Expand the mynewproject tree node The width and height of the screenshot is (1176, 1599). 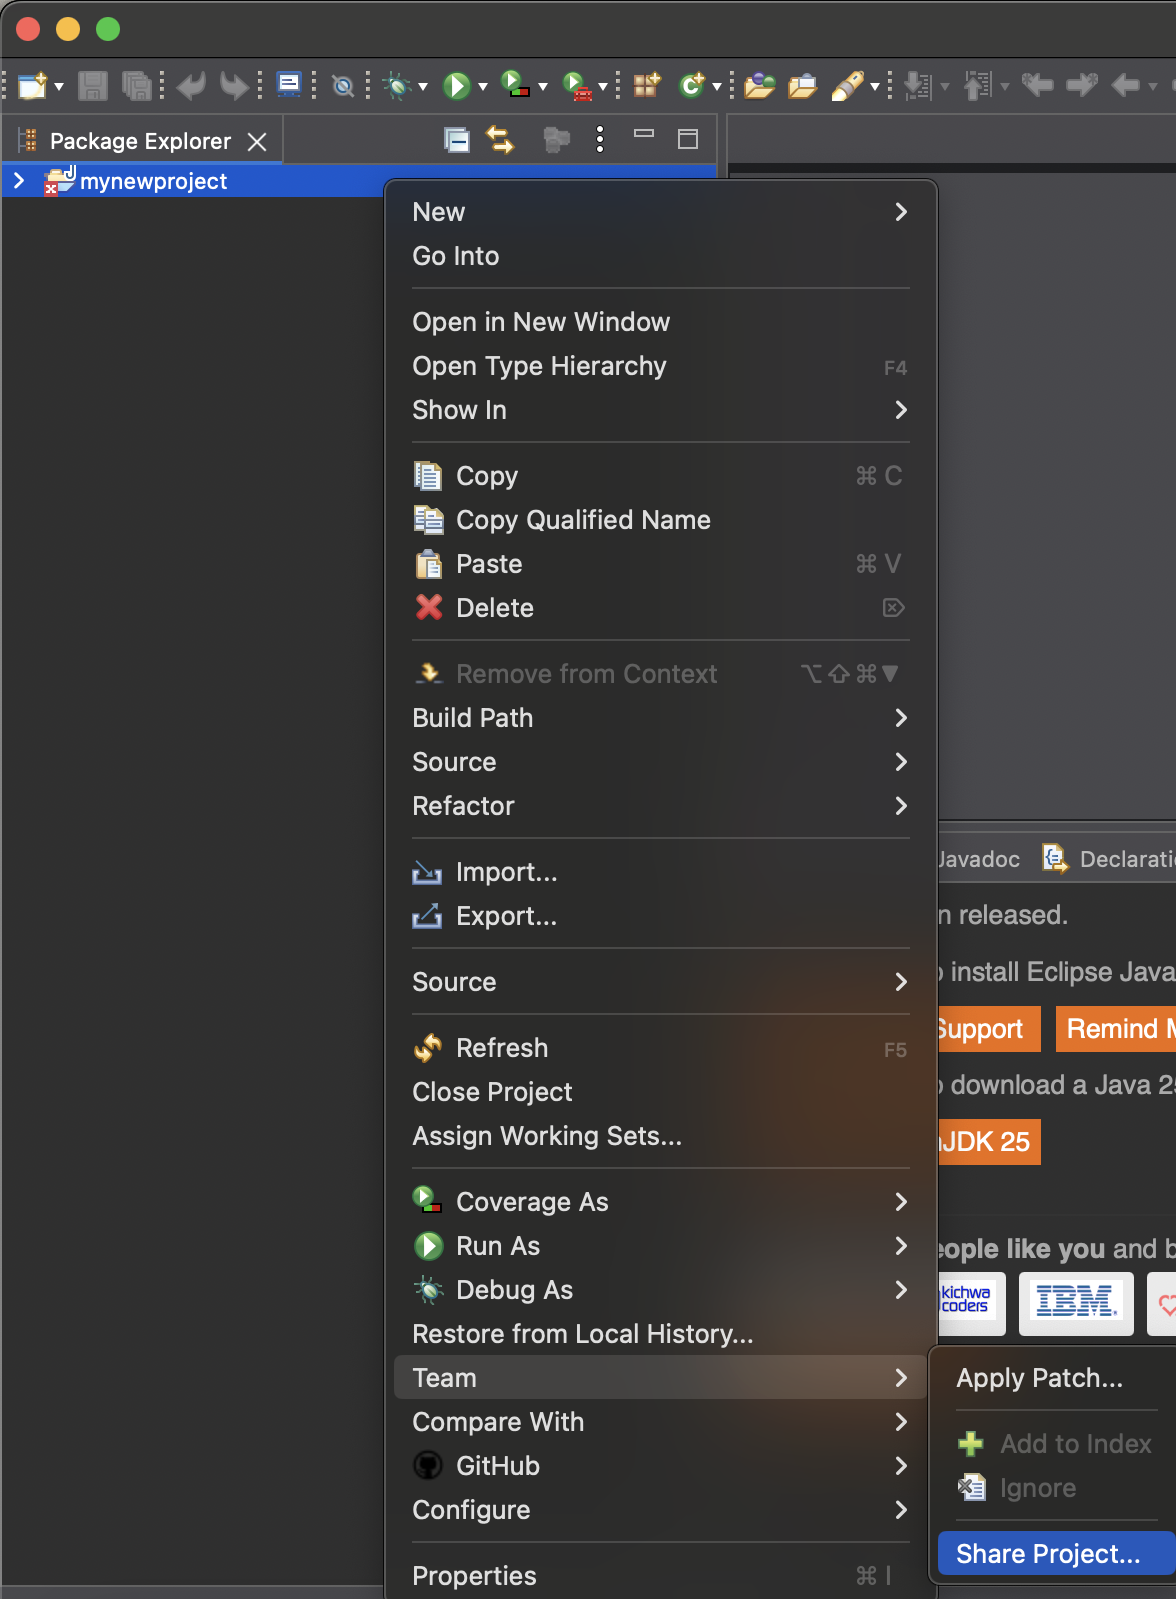(x=19, y=181)
